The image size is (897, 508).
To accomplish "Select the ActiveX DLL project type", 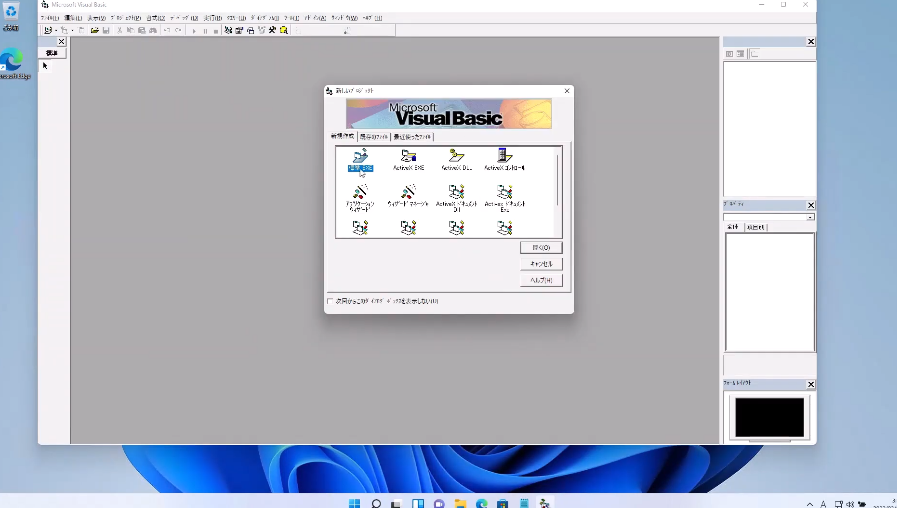I will [x=457, y=159].
